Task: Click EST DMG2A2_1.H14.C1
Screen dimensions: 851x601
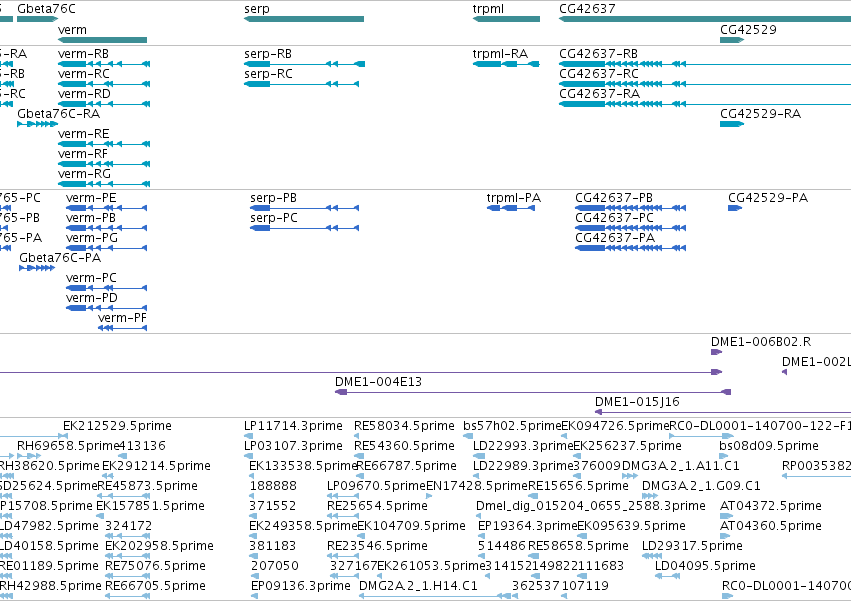Action: tap(418, 586)
